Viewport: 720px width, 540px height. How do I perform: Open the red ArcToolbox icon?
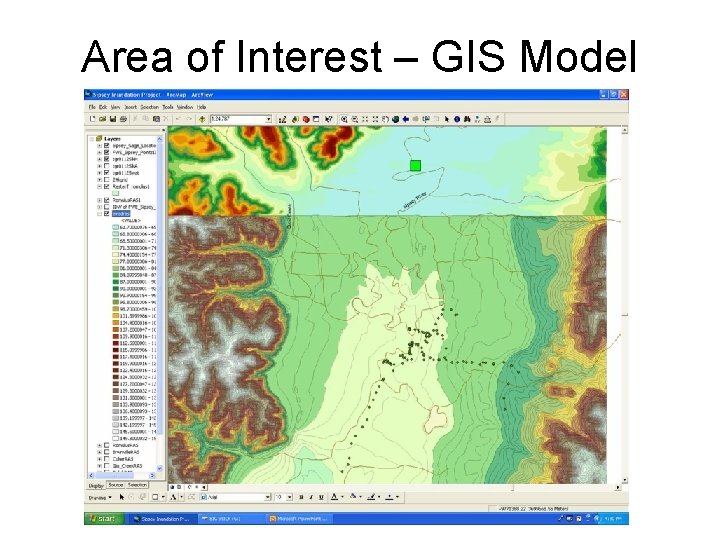(306, 119)
